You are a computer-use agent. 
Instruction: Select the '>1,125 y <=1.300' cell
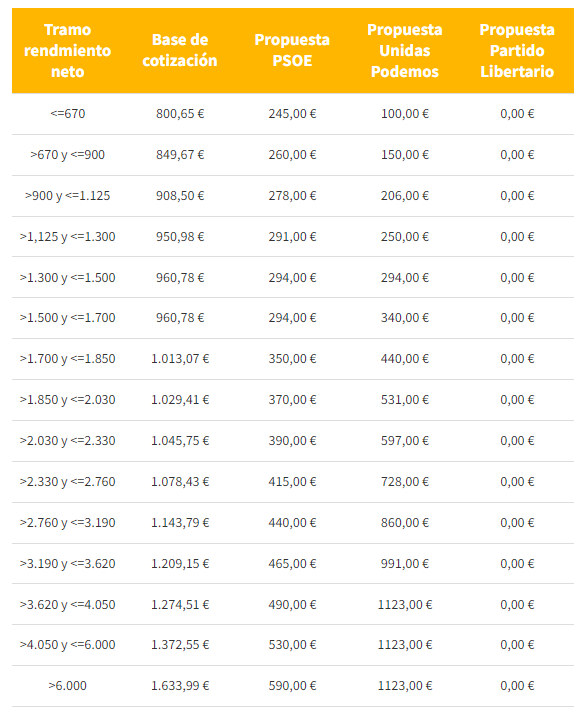tap(68, 237)
